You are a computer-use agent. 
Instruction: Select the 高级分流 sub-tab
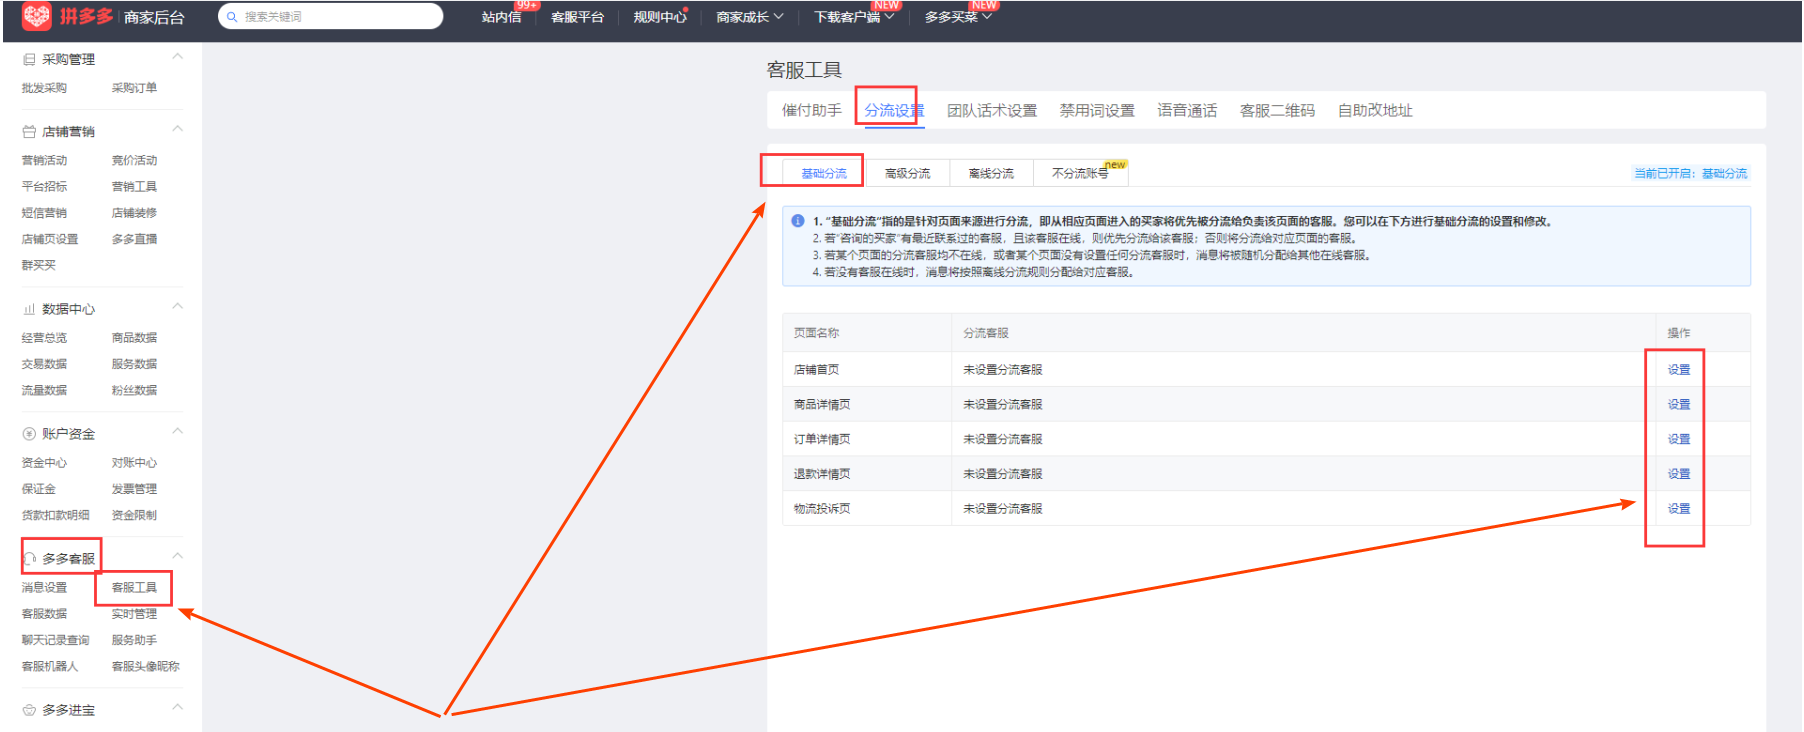[908, 174]
